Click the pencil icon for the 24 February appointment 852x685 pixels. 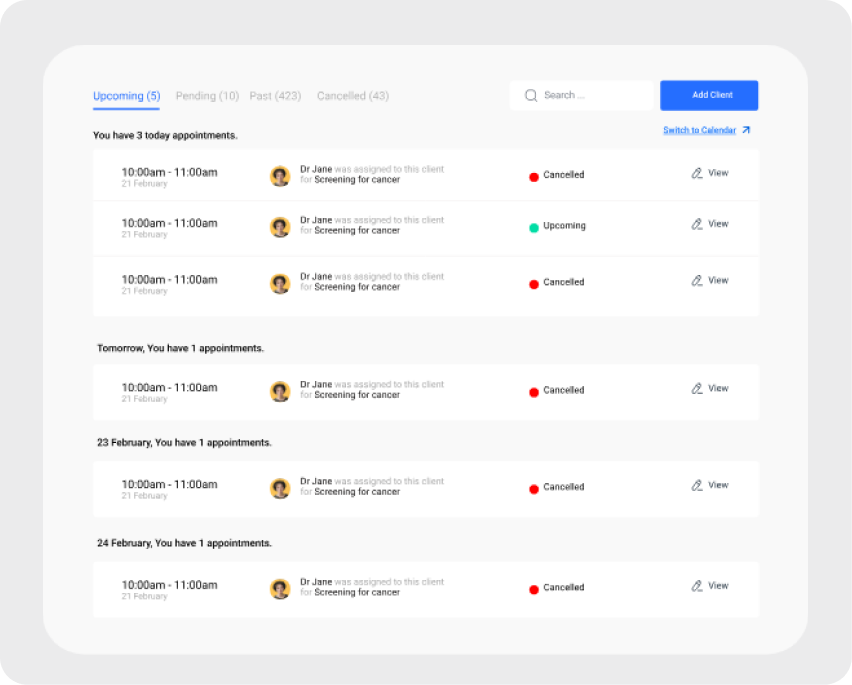[x=697, y=587]
